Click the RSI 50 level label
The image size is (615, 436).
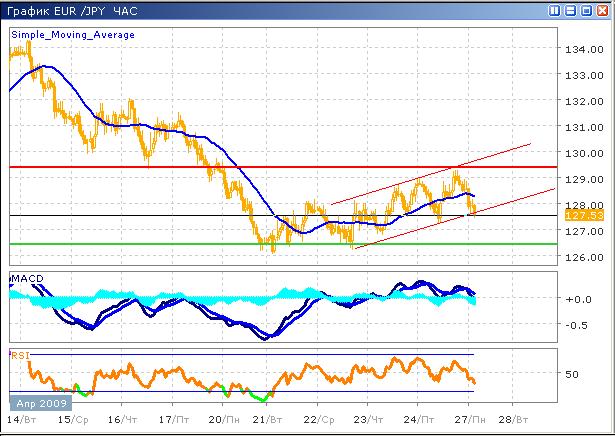(x=573, y=374)
